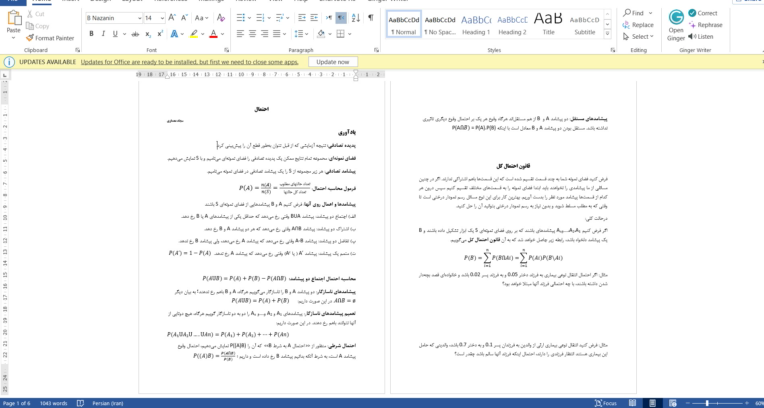Image resolution: width=764 pixels, height=408 pixels.
Task: Align text right
Action: point(265,34)
